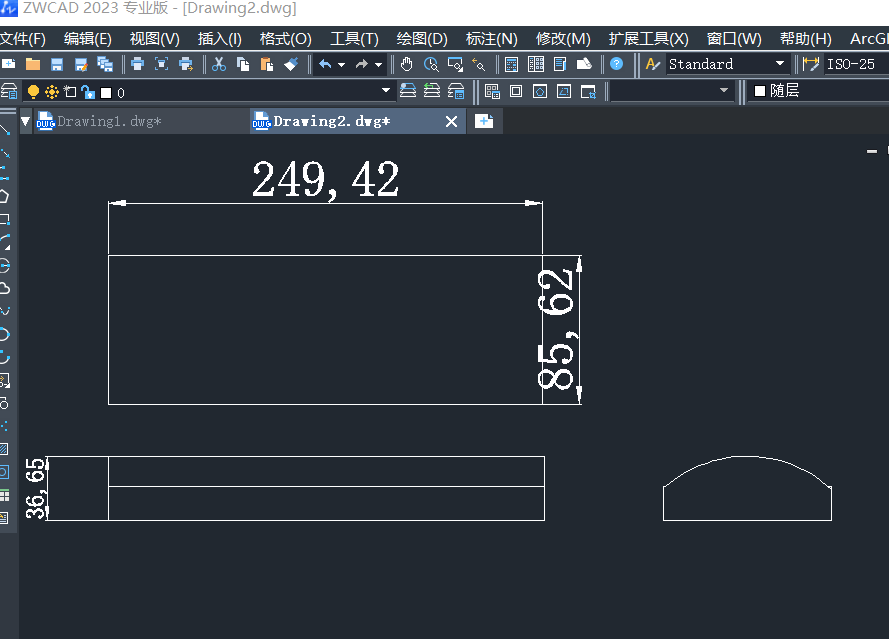
Task: Open the Tool Palettes icon
Action: coord(560,64)
